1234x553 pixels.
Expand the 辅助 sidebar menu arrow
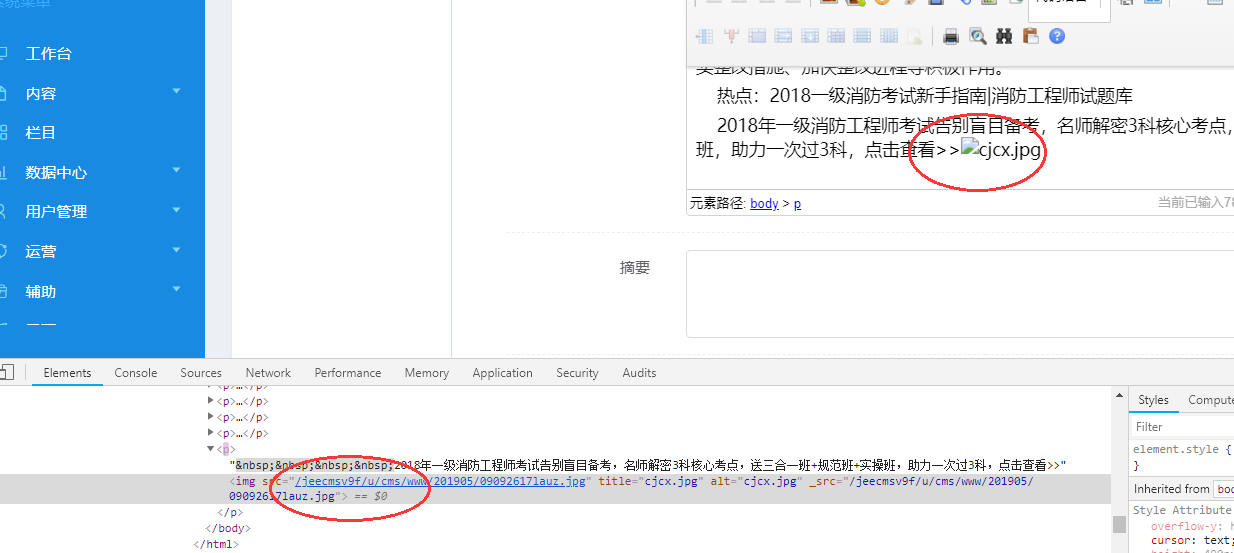tap(177, 289)
